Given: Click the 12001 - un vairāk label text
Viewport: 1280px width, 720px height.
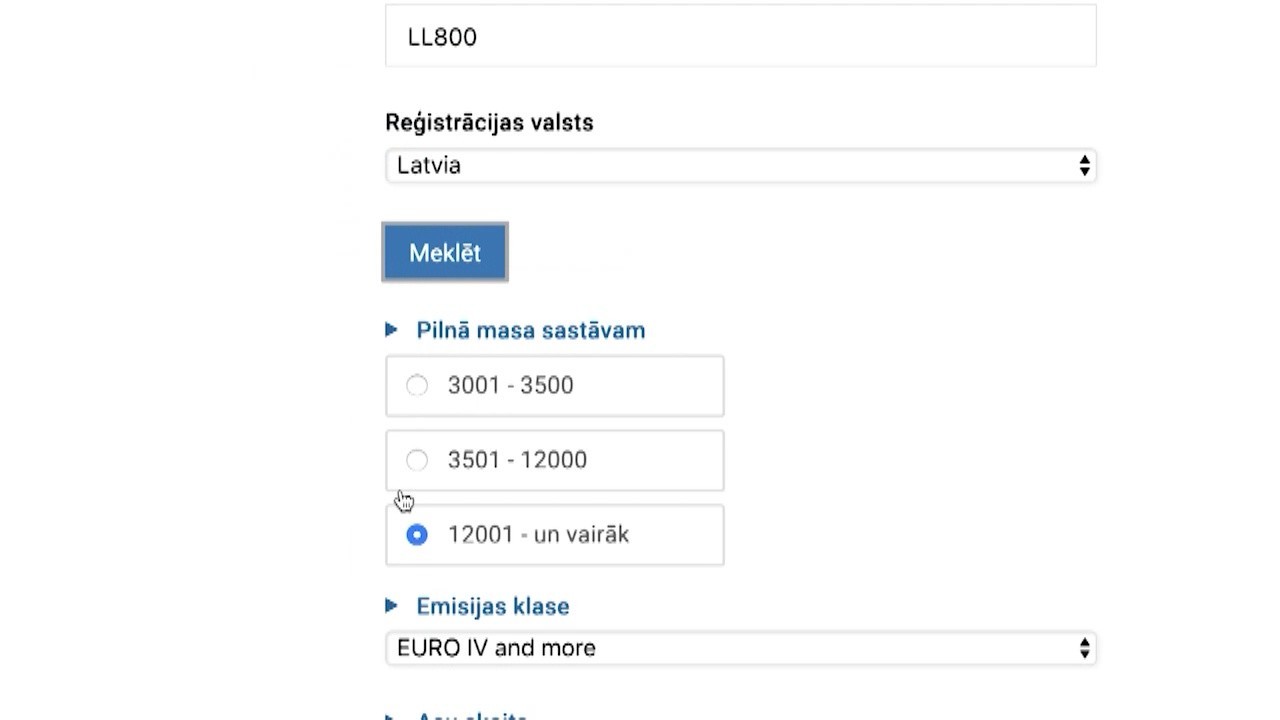Looking at the screenshot, I should pos(538,535).
